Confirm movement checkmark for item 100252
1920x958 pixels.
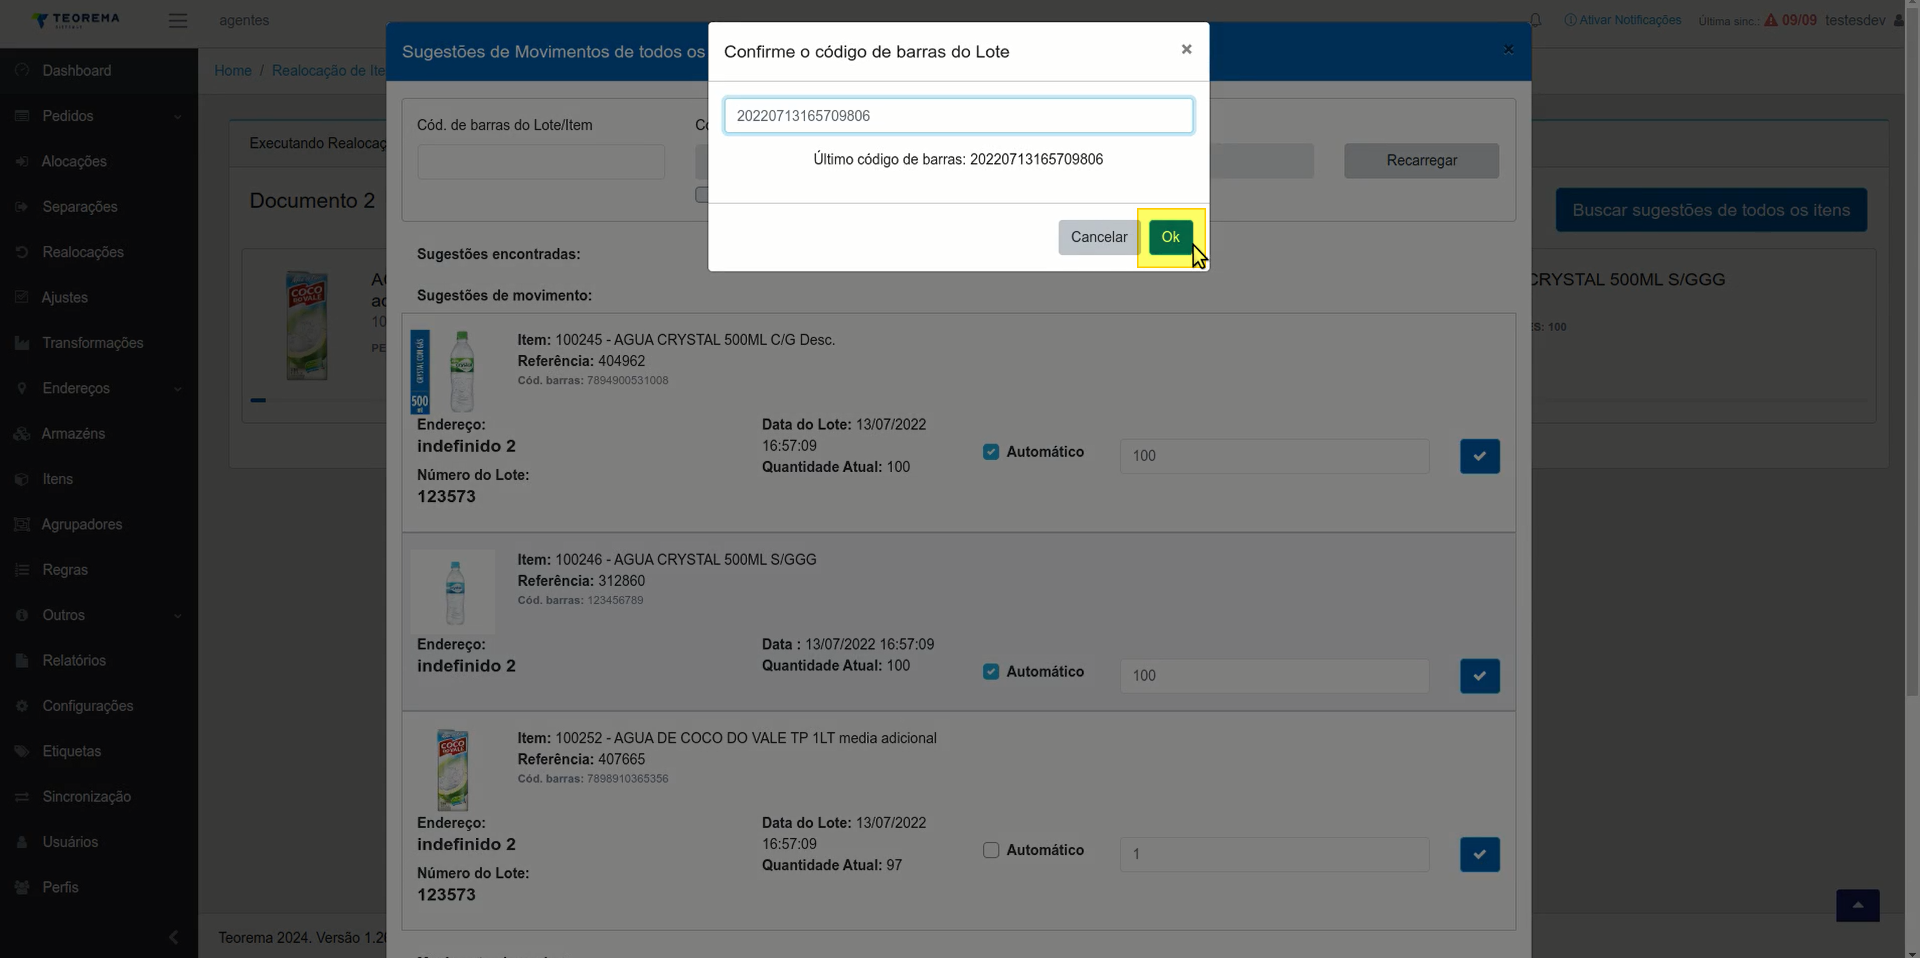pyautogui.click(x=1479, y=855)
